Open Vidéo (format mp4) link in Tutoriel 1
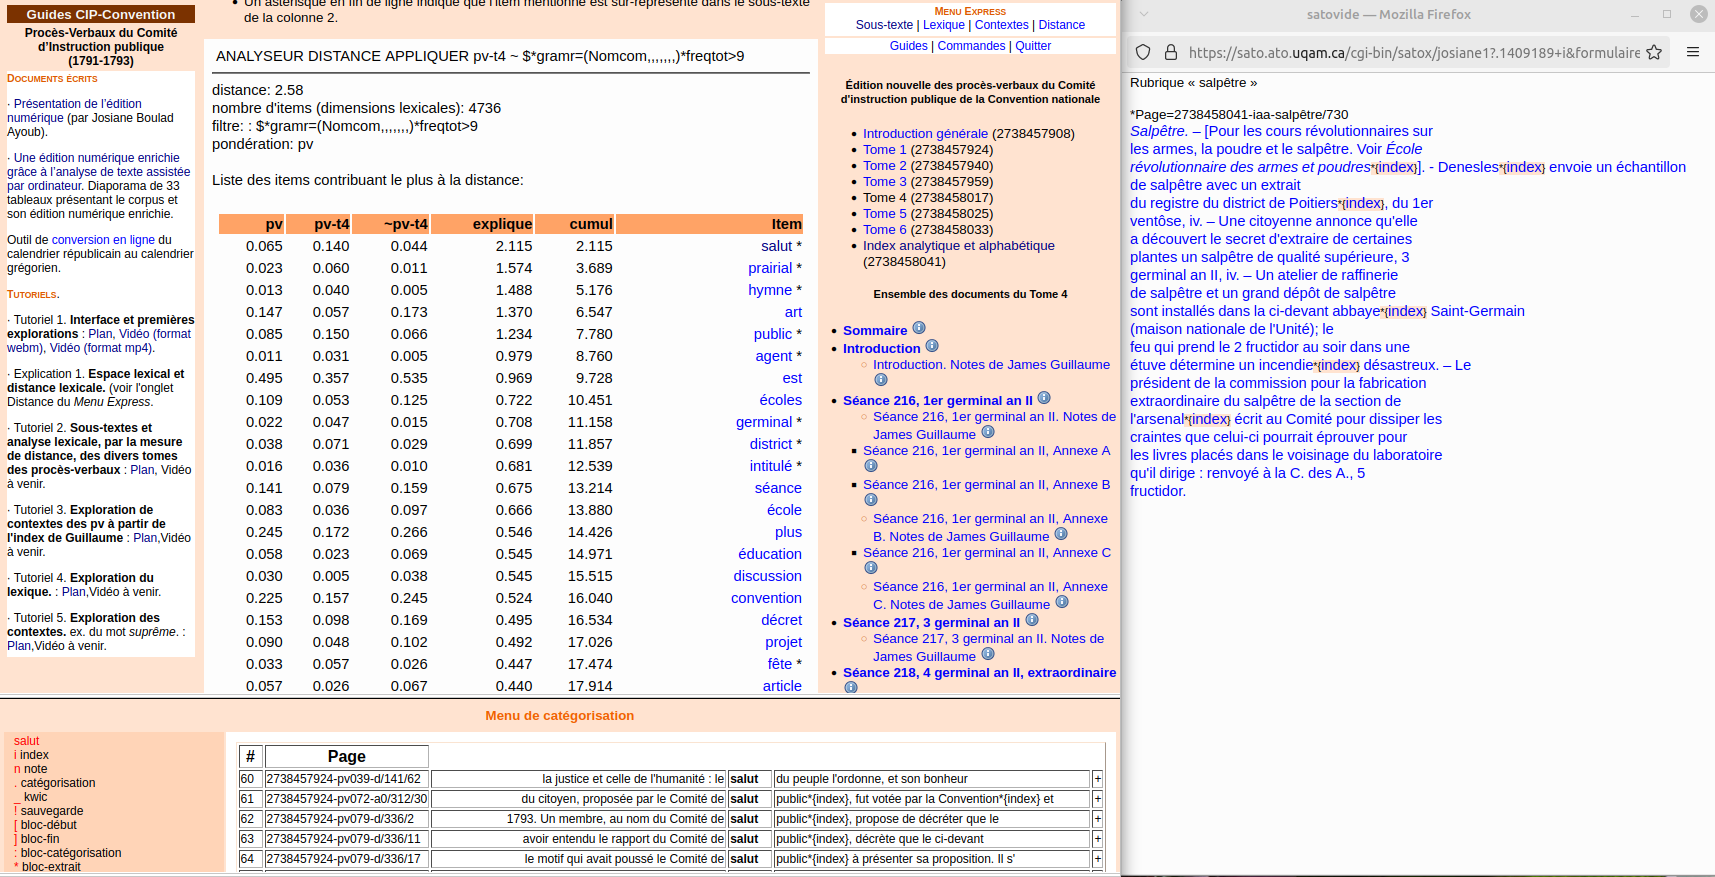The width and height of the screenshot is (1715, 877). pos(102,348)
